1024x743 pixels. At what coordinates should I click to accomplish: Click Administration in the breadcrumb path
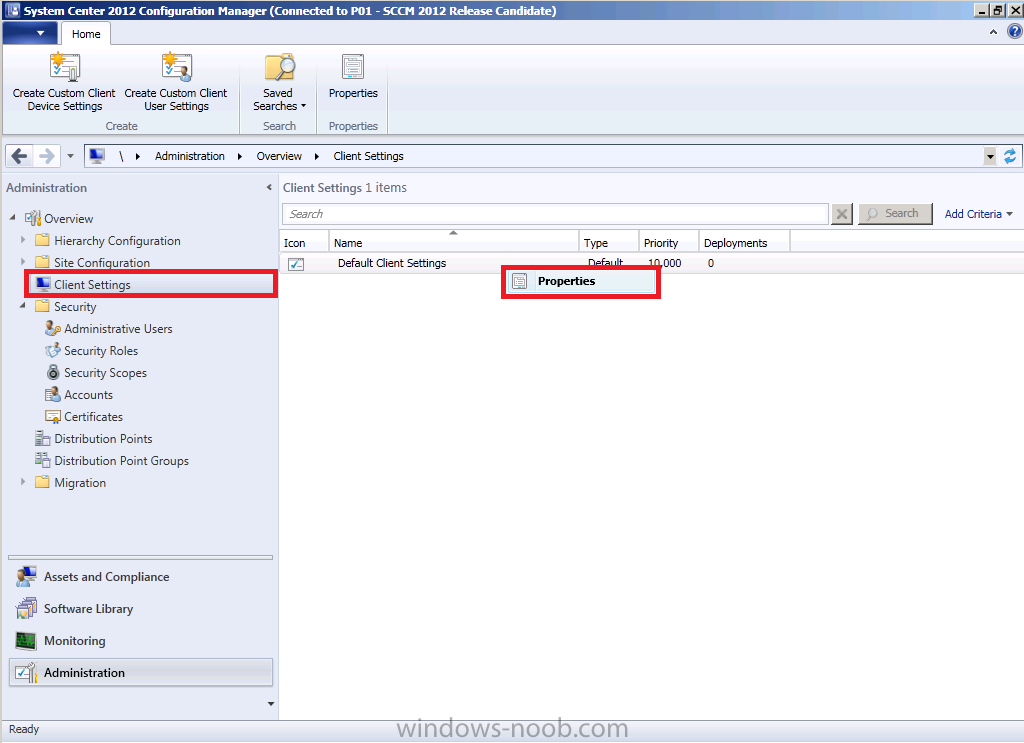189,156
